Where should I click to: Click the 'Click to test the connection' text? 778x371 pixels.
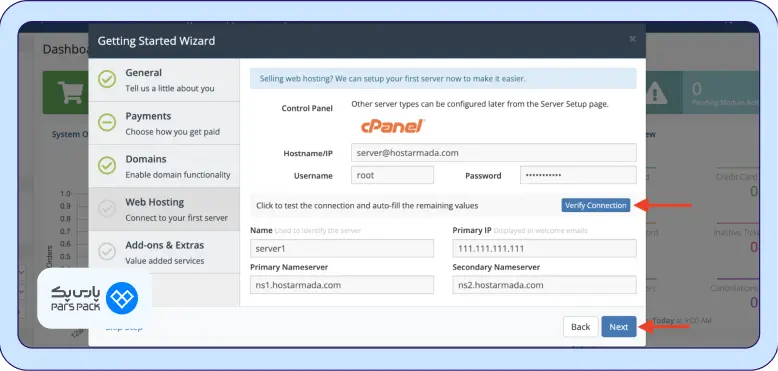click(x=367, y=205)
